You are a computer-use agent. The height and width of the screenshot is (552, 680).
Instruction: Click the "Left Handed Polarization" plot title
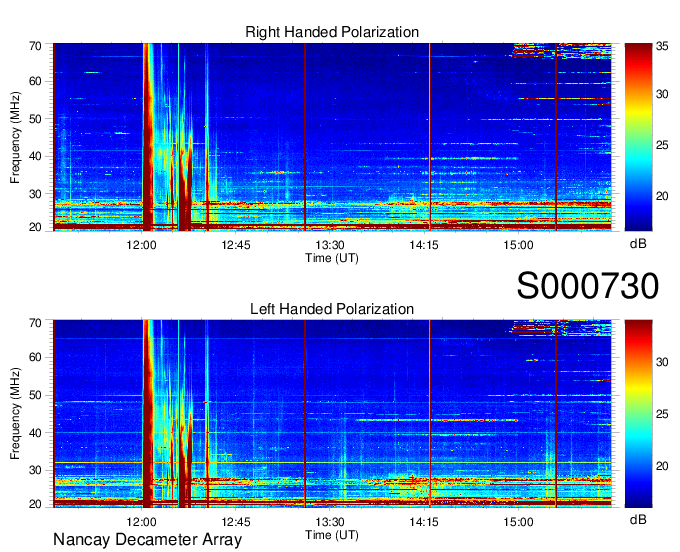point(332,309)
